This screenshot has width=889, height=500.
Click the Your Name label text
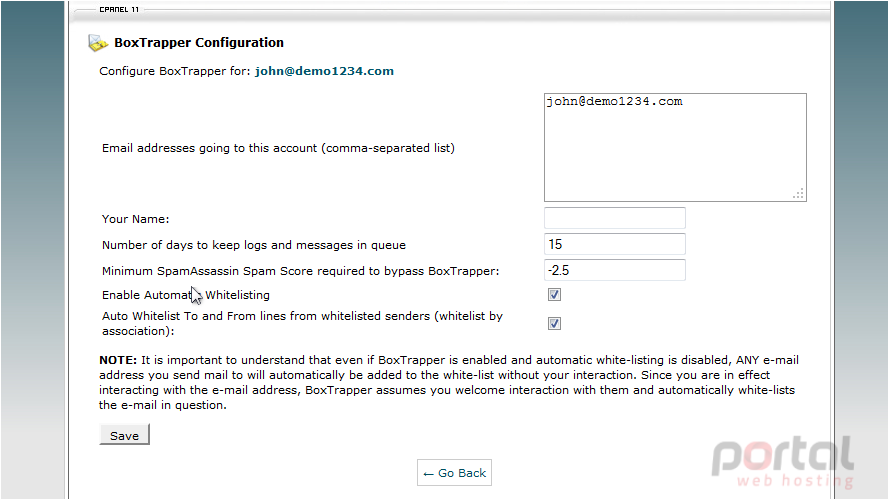pyautogui.click(x=136, y=219)
